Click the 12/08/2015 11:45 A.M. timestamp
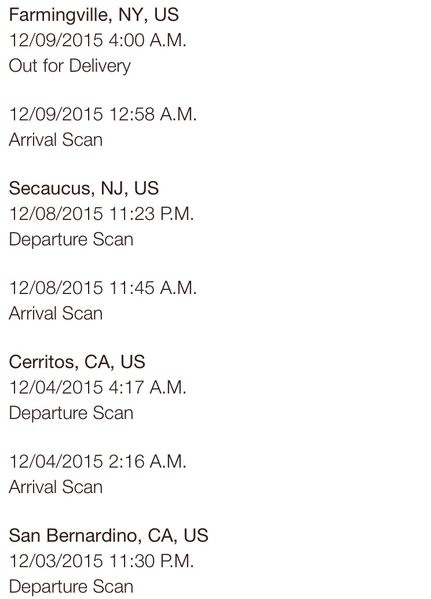The width and height of the screenshot is (431, 599). (x=103, y=288)
